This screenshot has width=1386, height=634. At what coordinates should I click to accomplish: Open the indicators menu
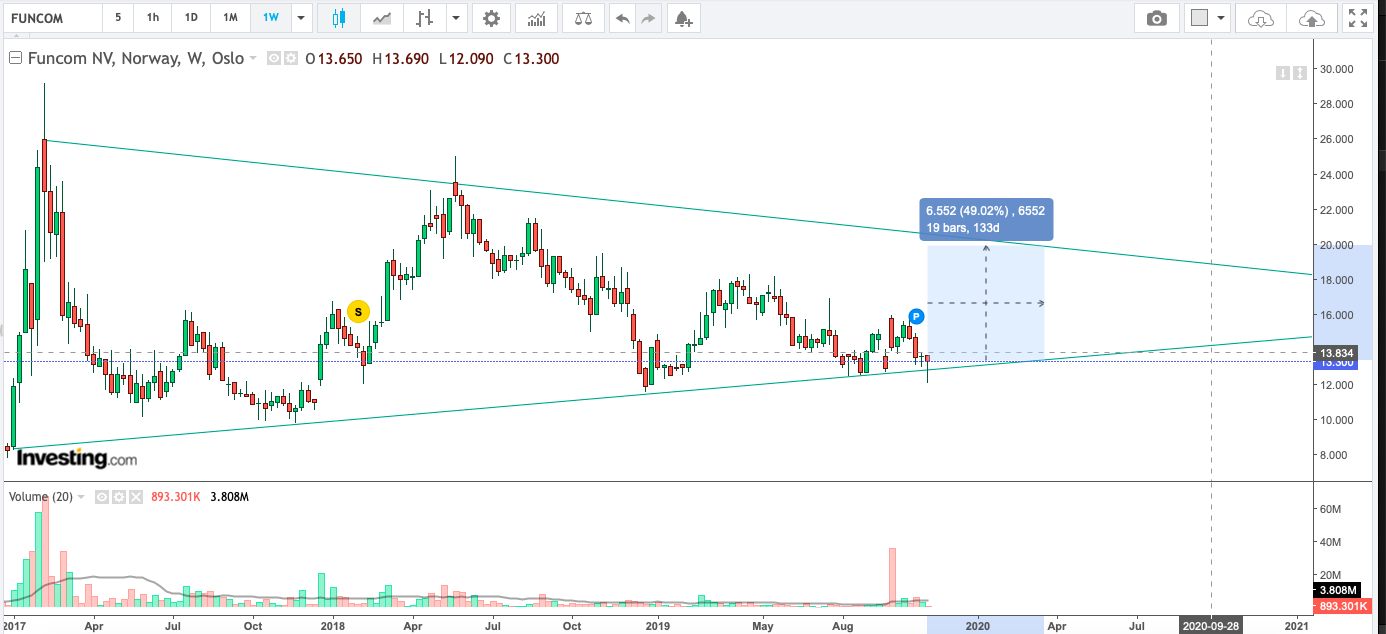(537, 18)
